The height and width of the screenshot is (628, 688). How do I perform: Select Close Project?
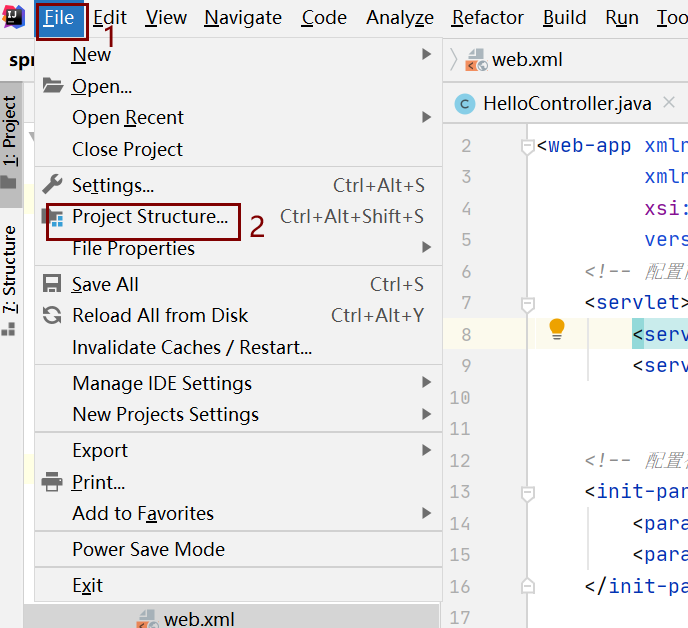click(127, 149)
